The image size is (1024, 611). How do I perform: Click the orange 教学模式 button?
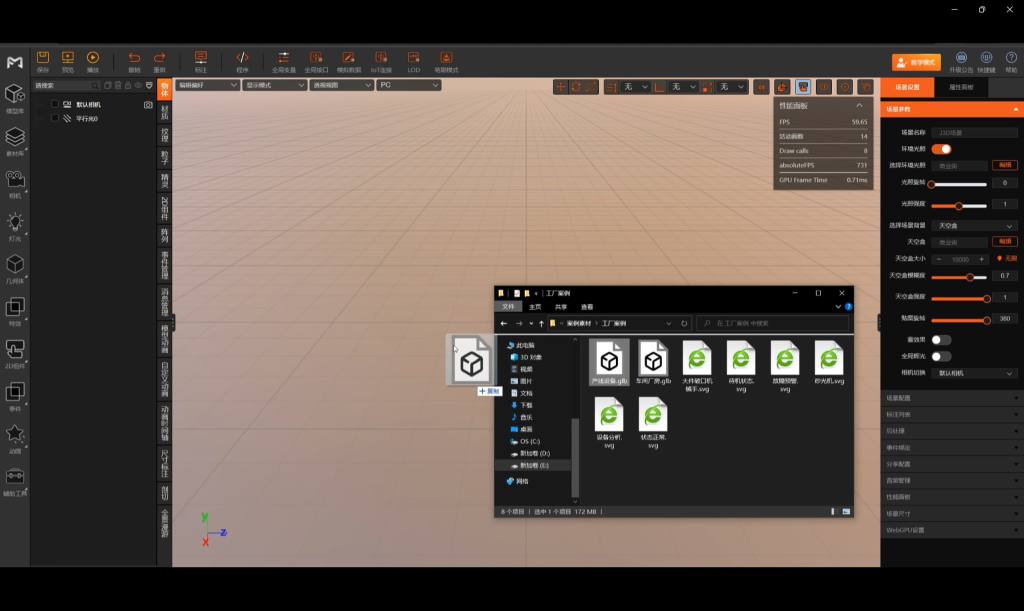coord(916,62)
